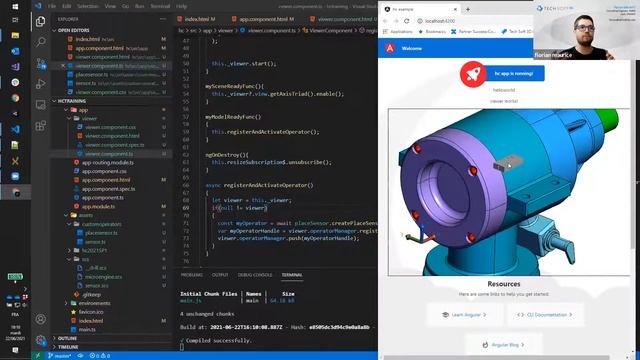Open the Selection menu
The width and height of the screenshot is (640, 360).
pos(88,6)
